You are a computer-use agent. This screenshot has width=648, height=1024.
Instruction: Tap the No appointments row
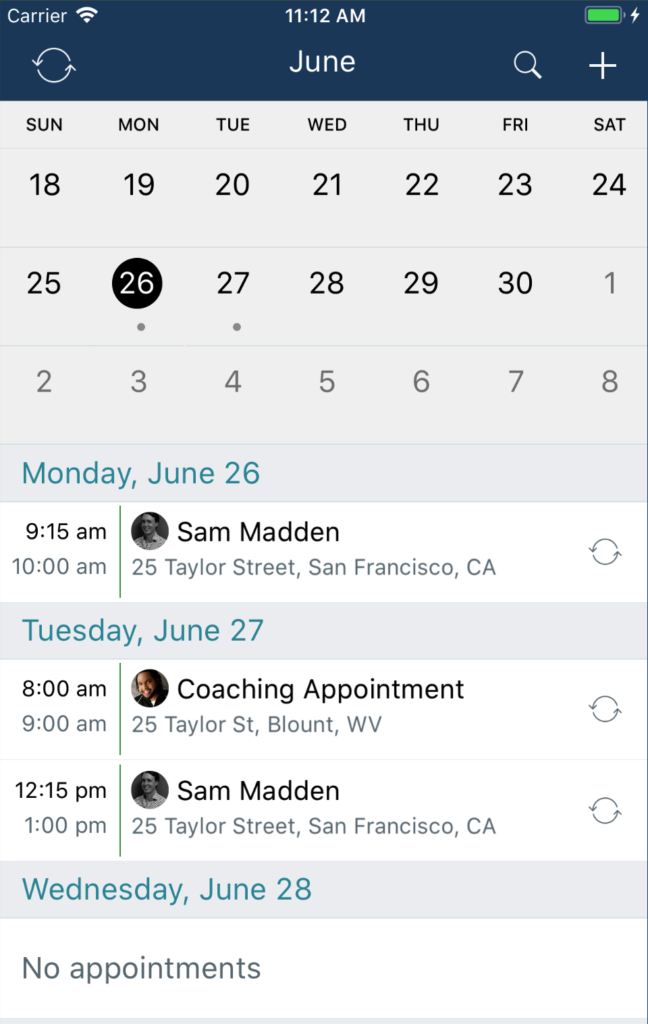pos(324,968)
